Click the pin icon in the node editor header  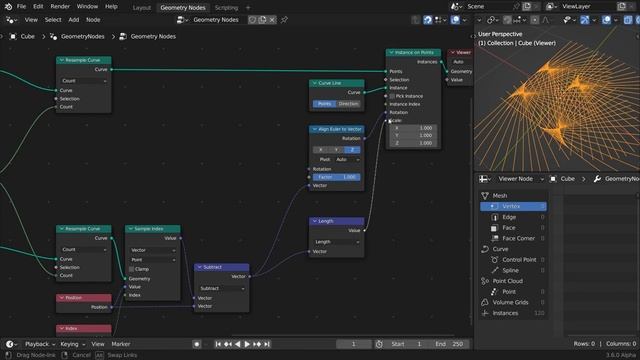284,20
